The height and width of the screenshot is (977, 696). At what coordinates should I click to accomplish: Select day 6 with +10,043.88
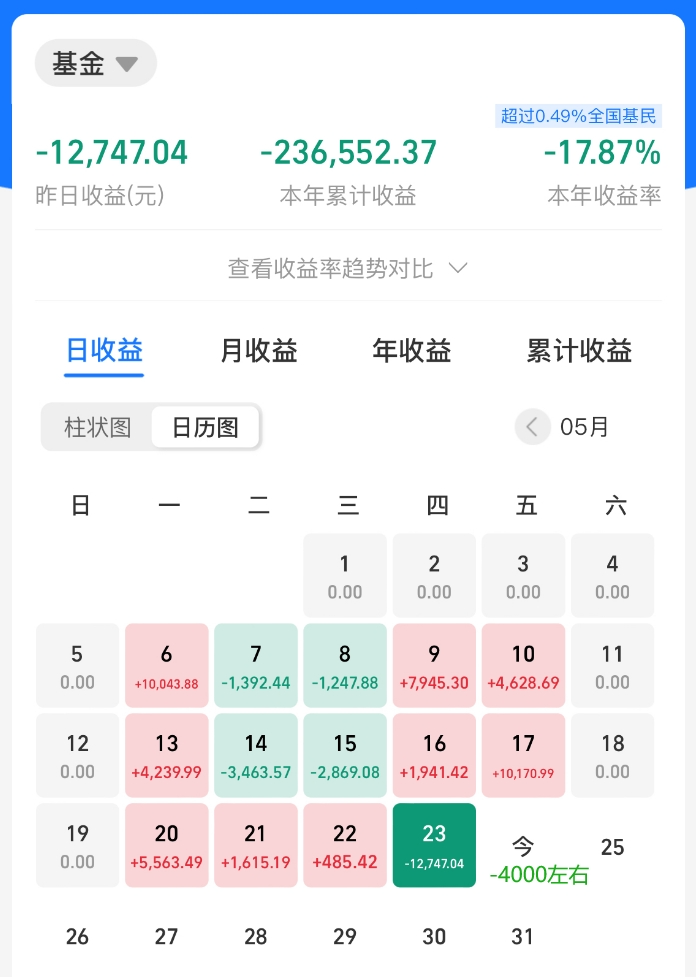[166, 665]
